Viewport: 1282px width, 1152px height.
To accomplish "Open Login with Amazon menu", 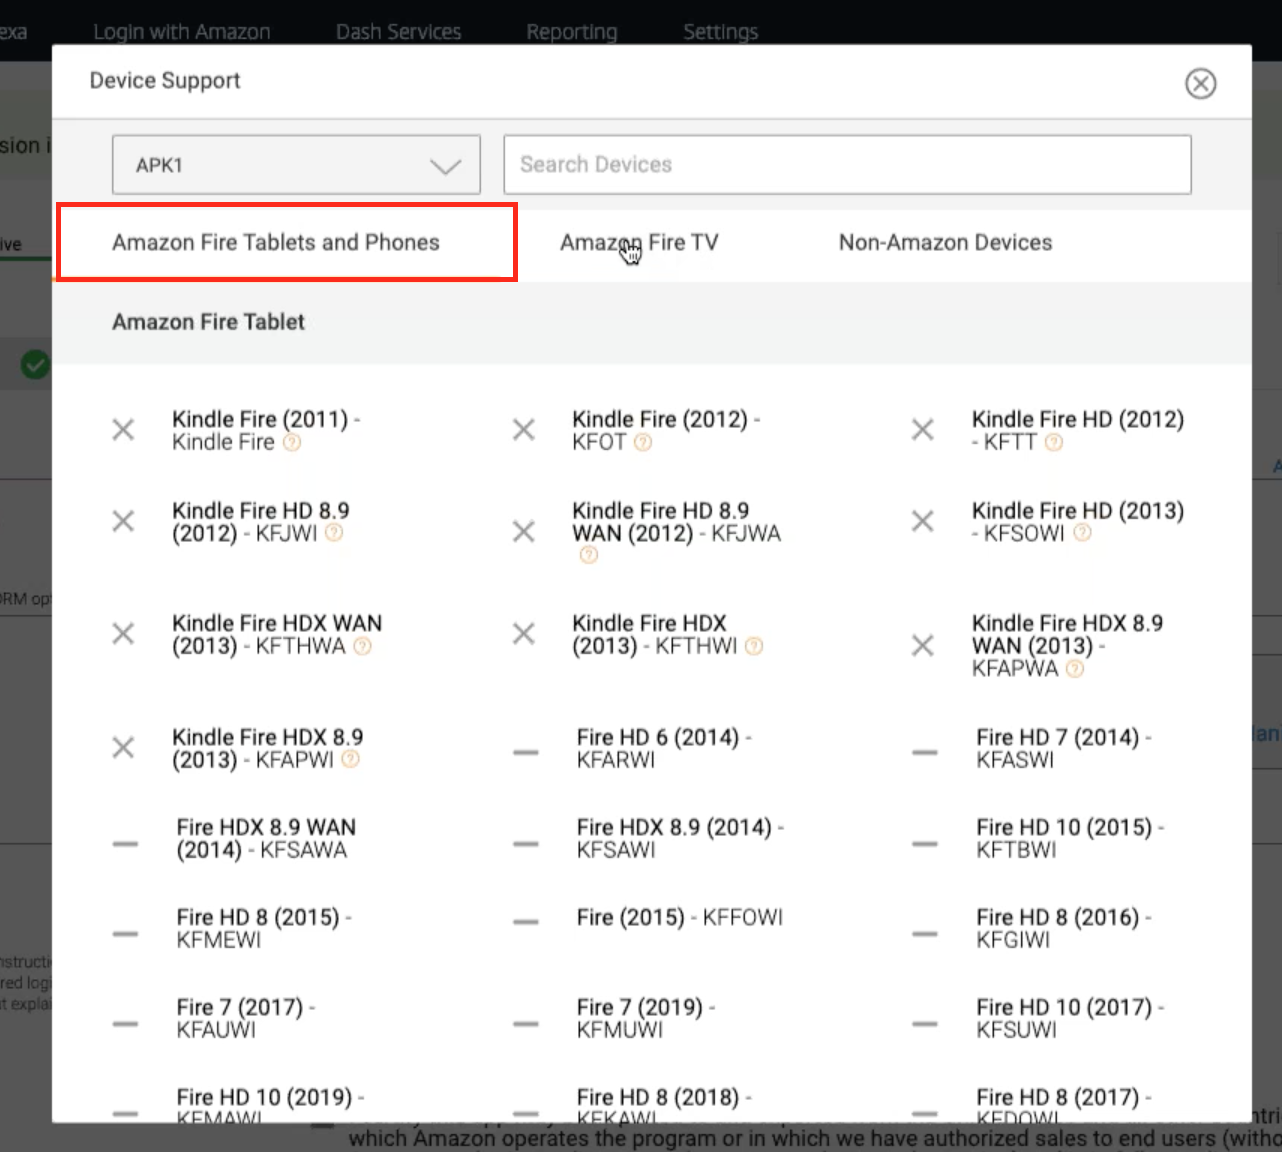I will point(182,32).
